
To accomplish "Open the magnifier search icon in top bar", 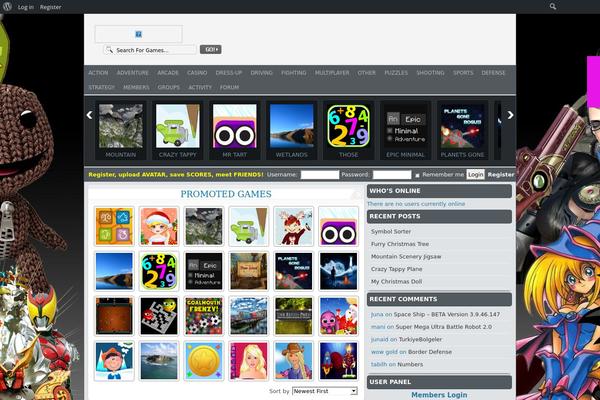I will pos(553,7).
